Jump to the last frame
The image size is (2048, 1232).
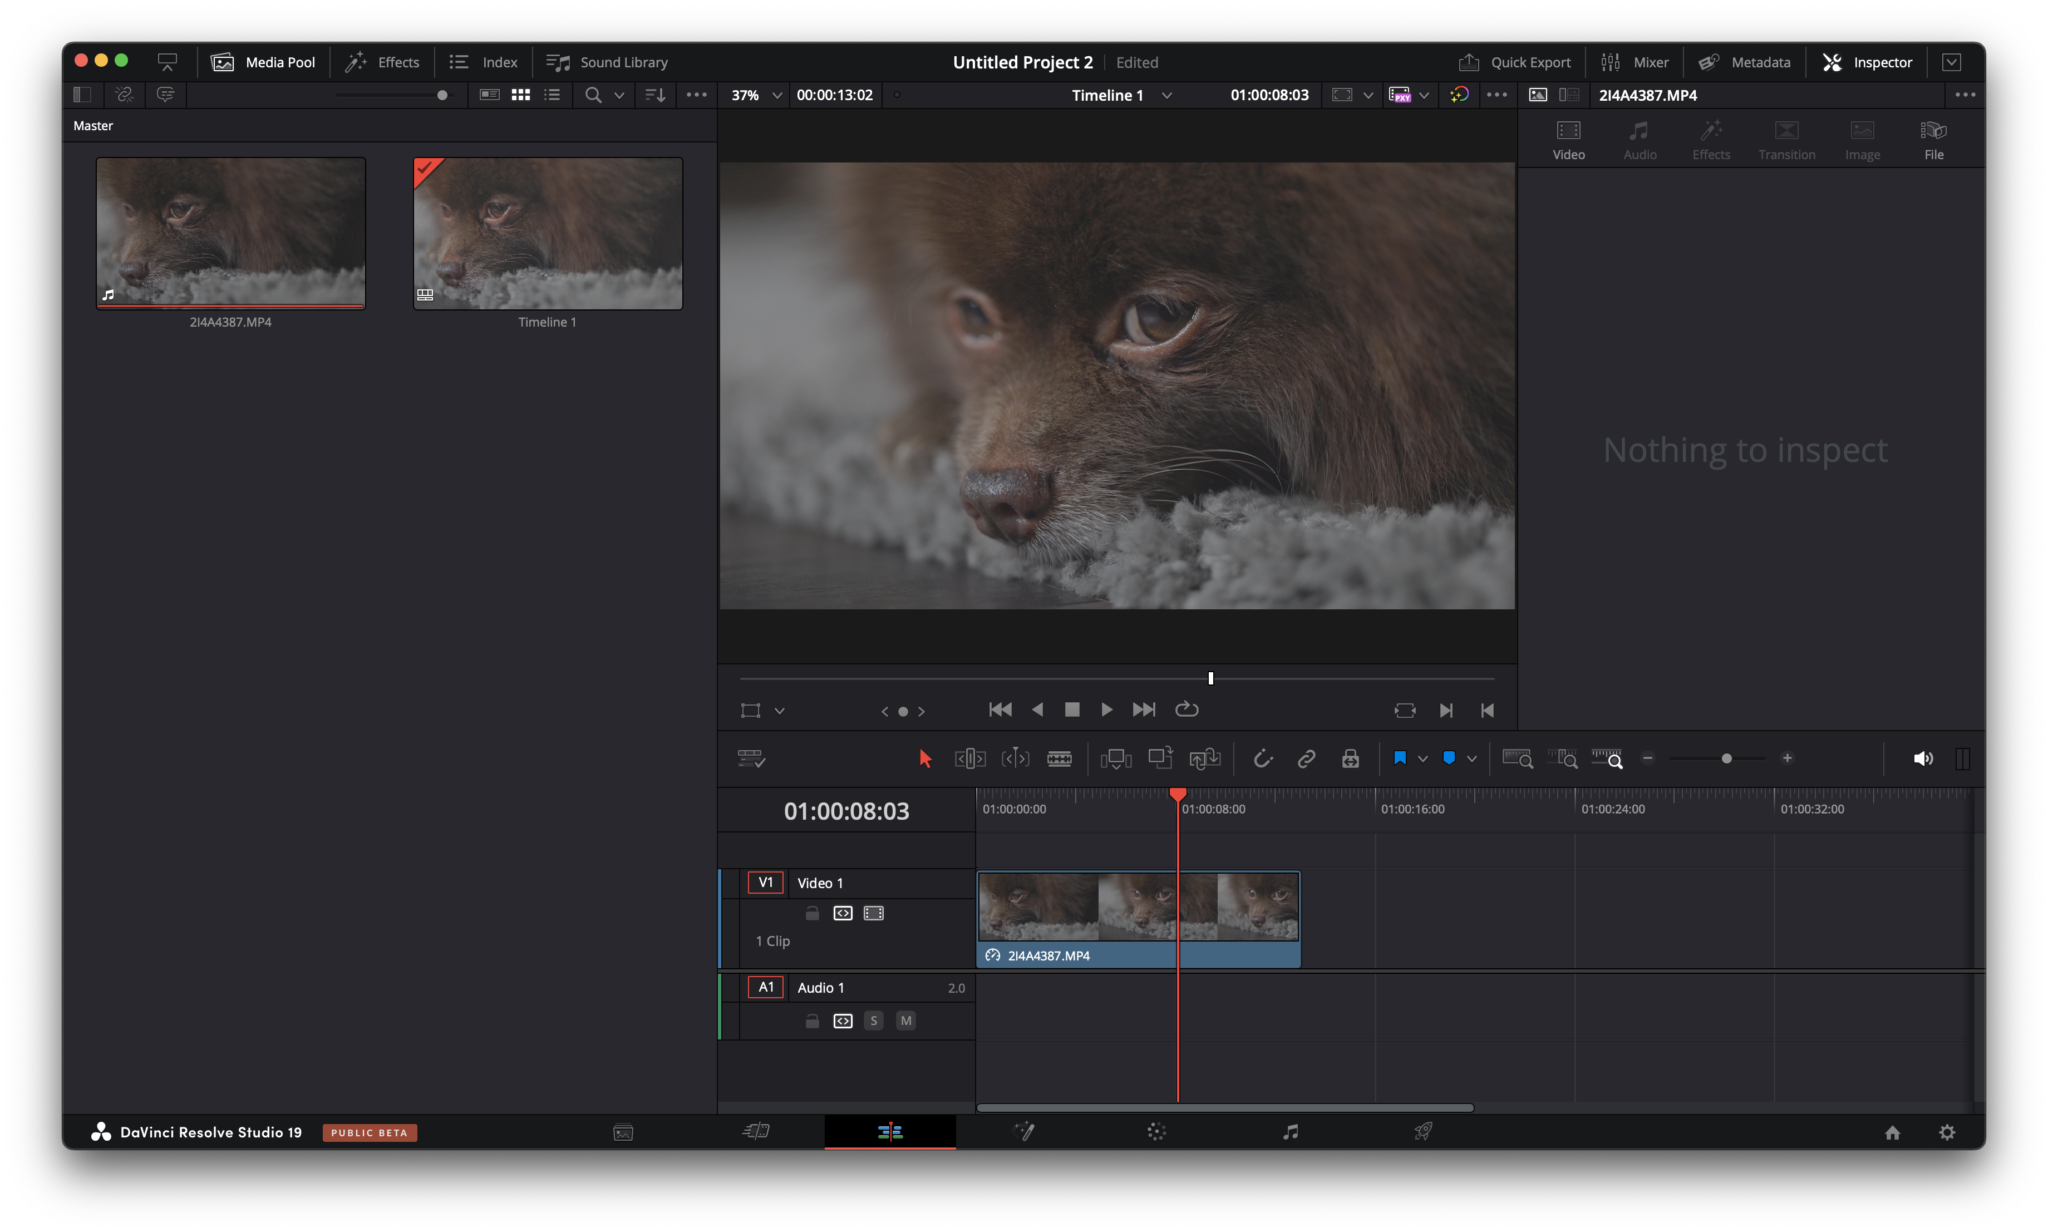tap(1144, 709)
